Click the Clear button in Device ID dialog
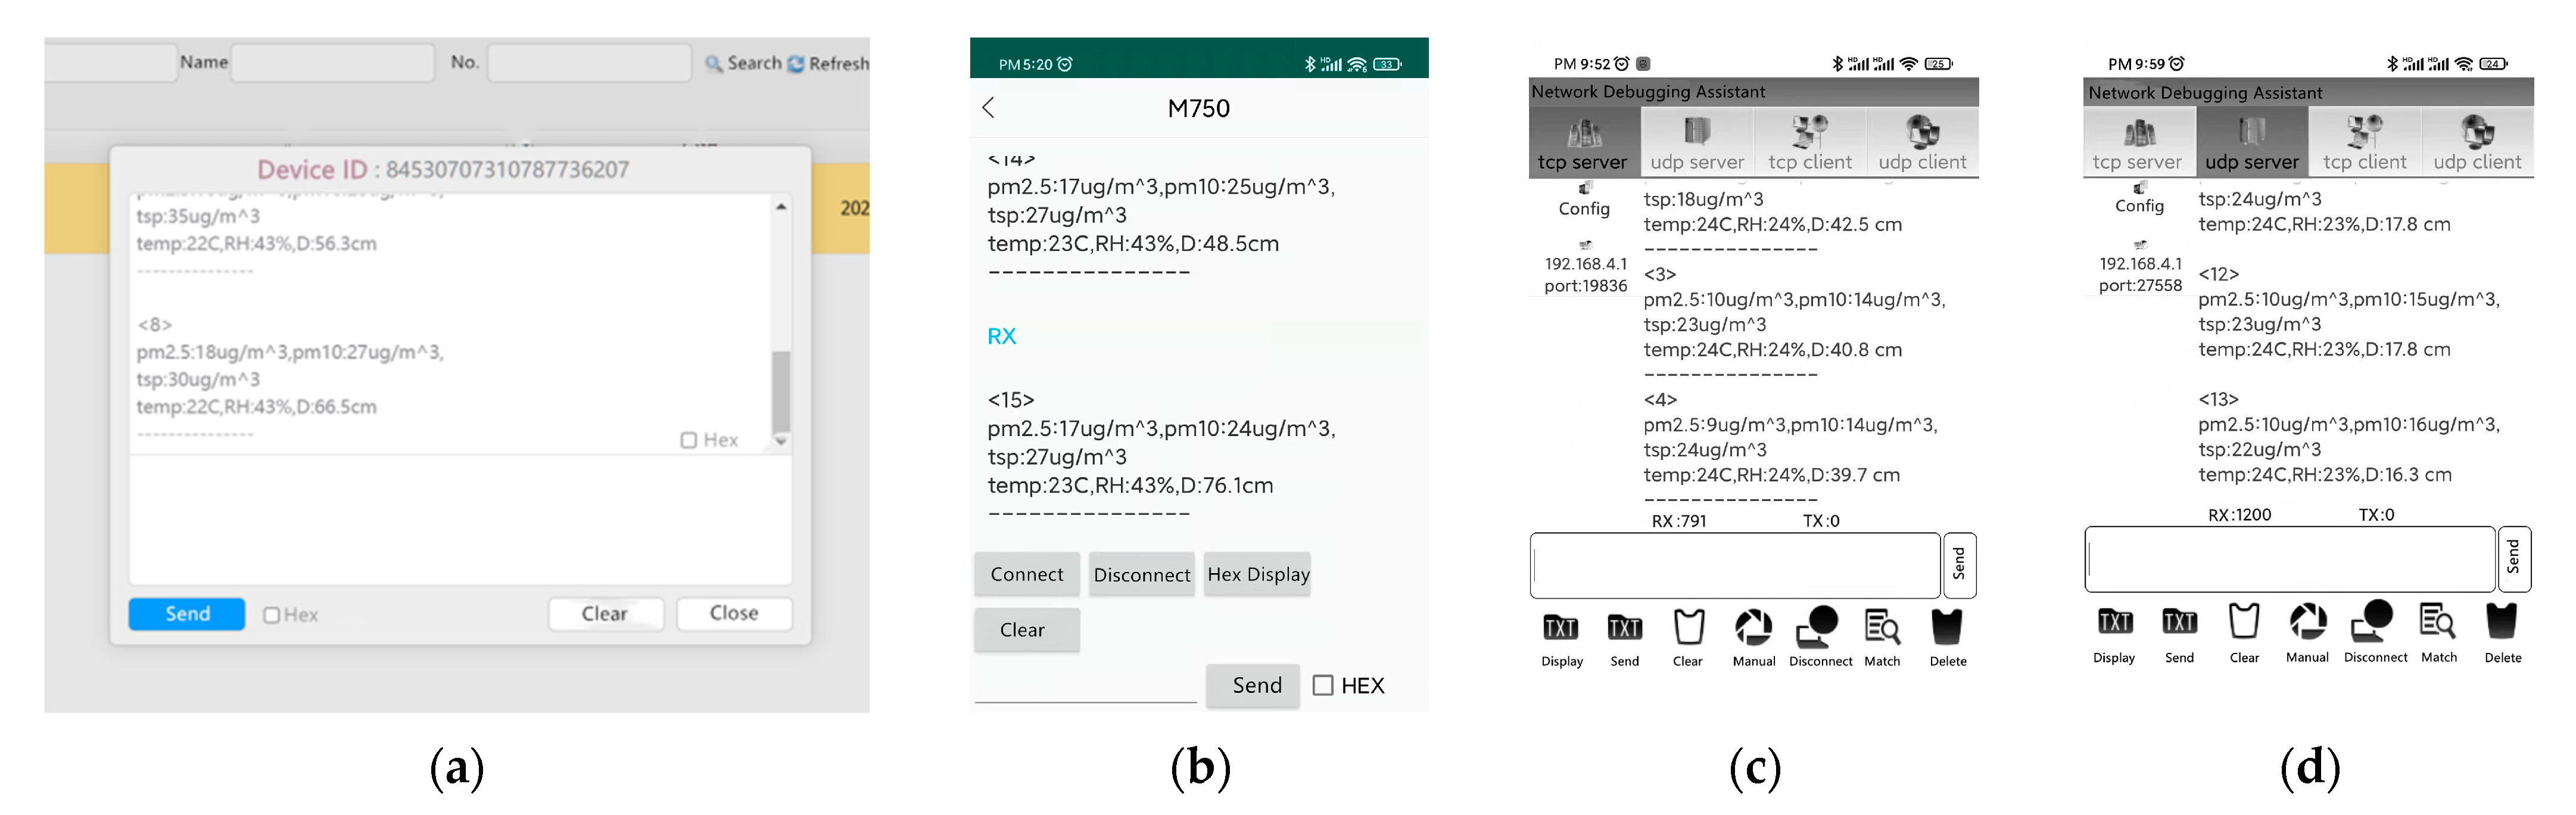Screen dimensions: 2576x815 pyautogui.click(x=605, y=613)
